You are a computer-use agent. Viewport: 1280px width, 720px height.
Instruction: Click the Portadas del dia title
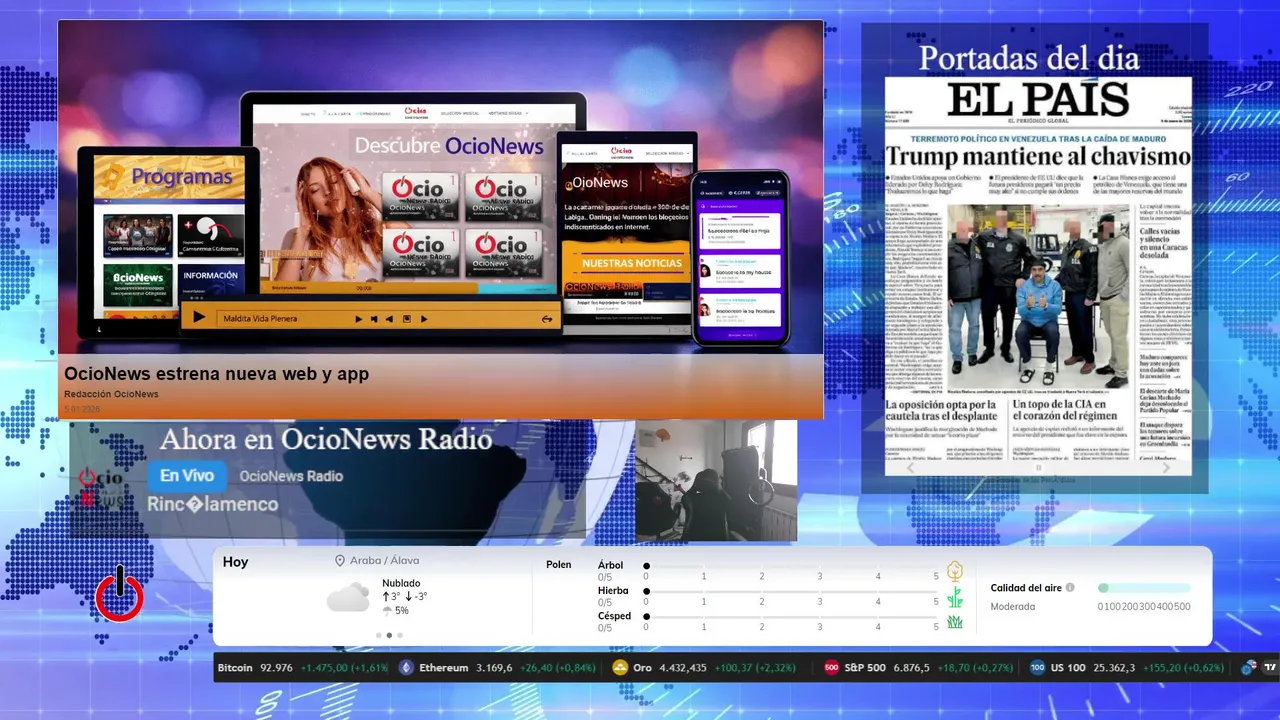(x=1029, y=57)
